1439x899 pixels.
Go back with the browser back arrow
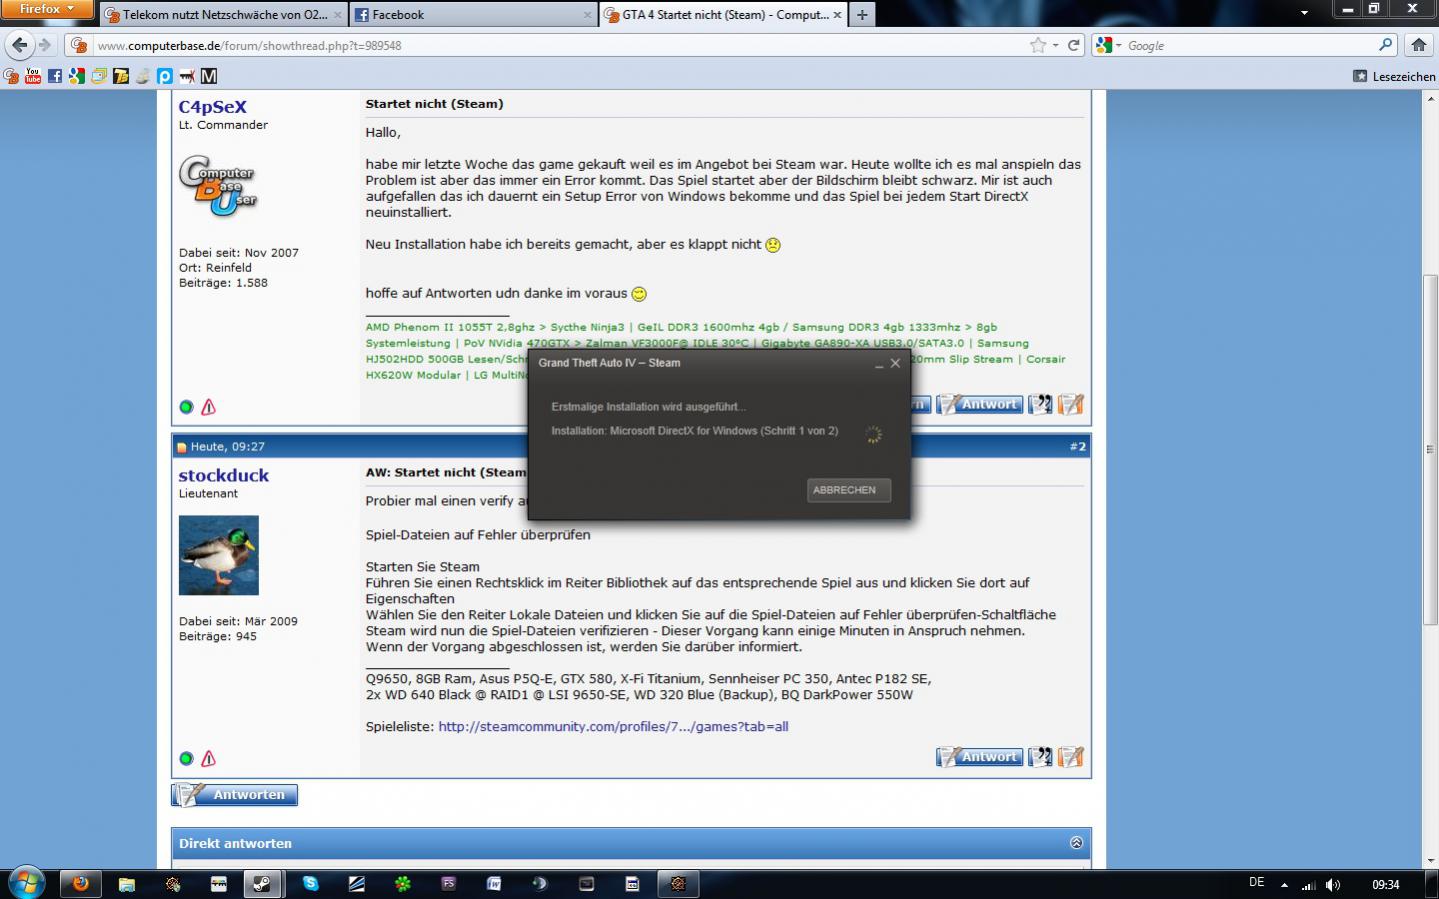[20, 45]
